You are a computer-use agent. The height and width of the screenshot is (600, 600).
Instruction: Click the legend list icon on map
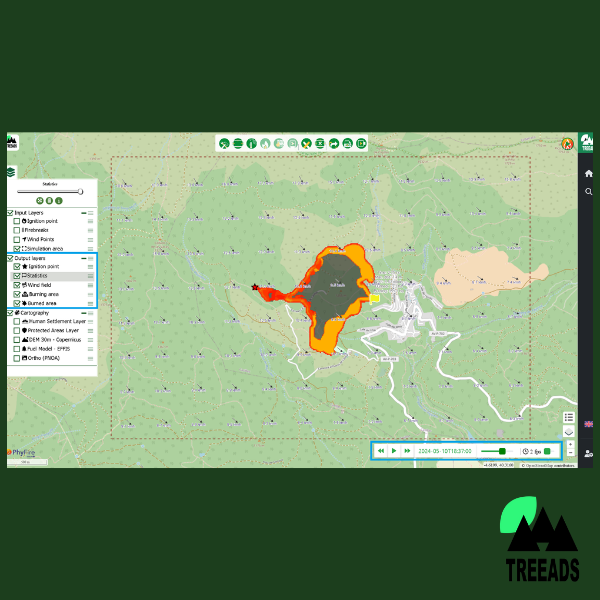point(569,417)
